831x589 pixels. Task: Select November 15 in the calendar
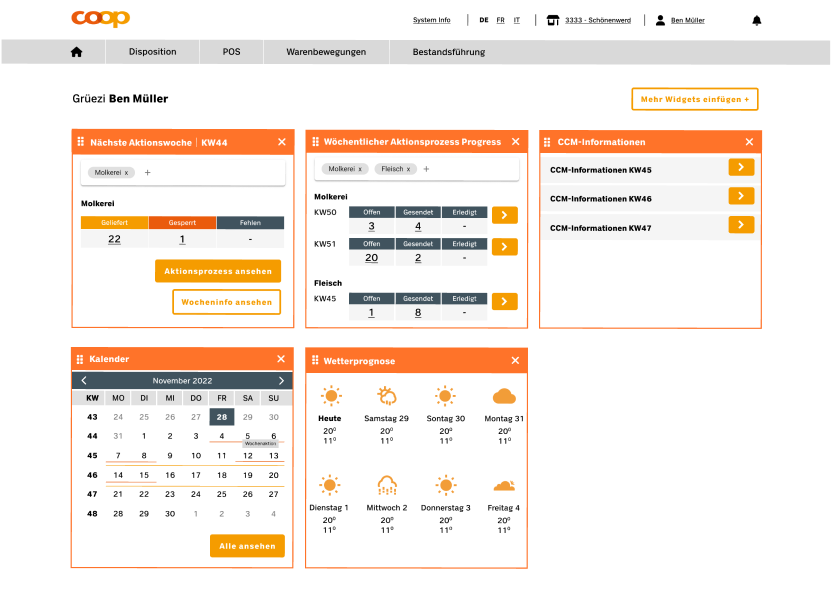point(144,475)
